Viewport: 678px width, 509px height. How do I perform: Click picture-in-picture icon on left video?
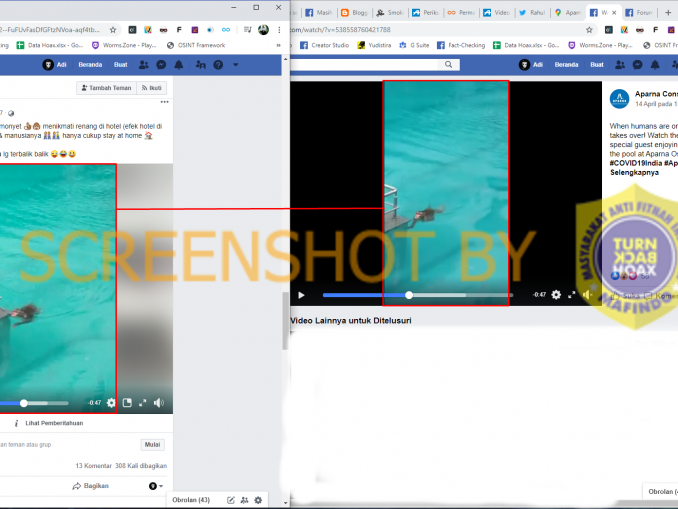tap(127, 403)
